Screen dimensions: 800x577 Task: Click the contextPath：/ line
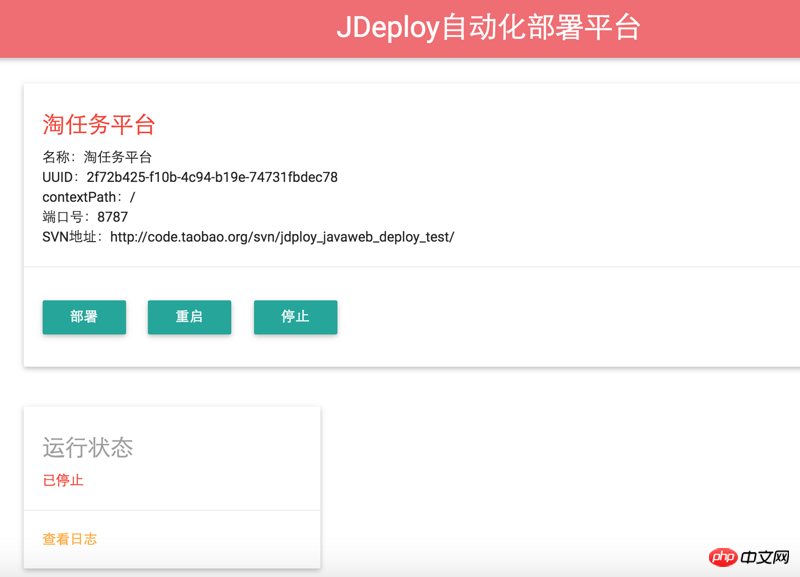coord(89,197)
